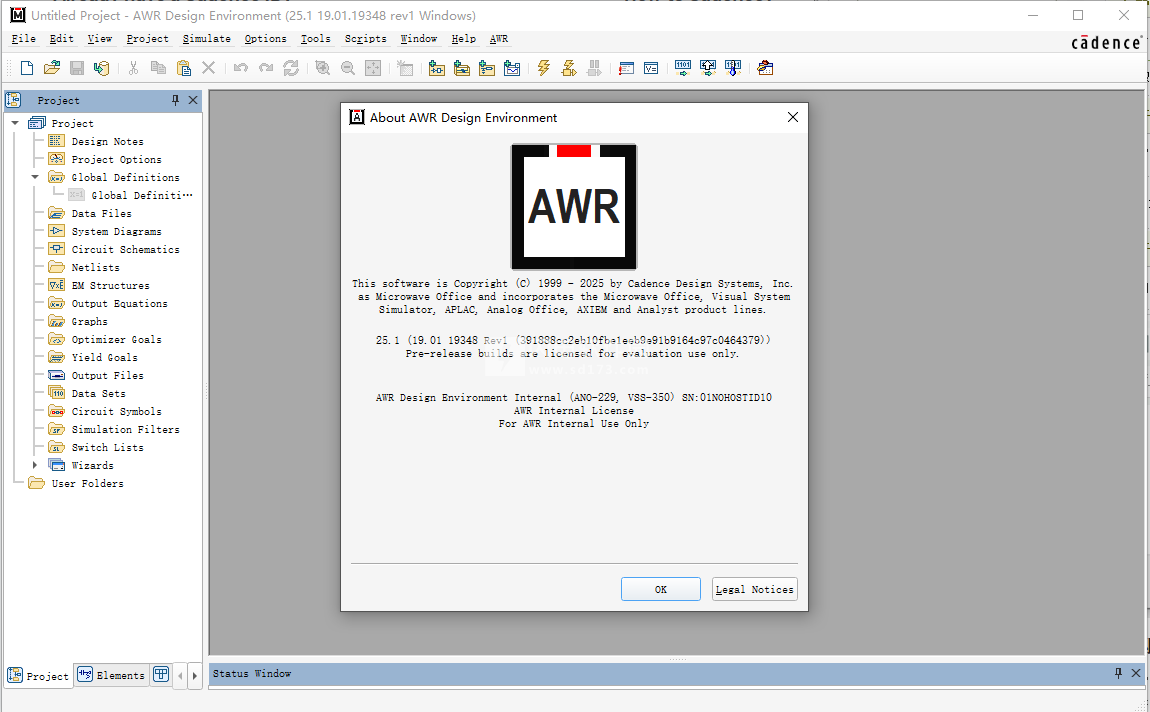Select EM Structures tree item
The height and width of the screenshot is (712, 1150).
(110, 285)
